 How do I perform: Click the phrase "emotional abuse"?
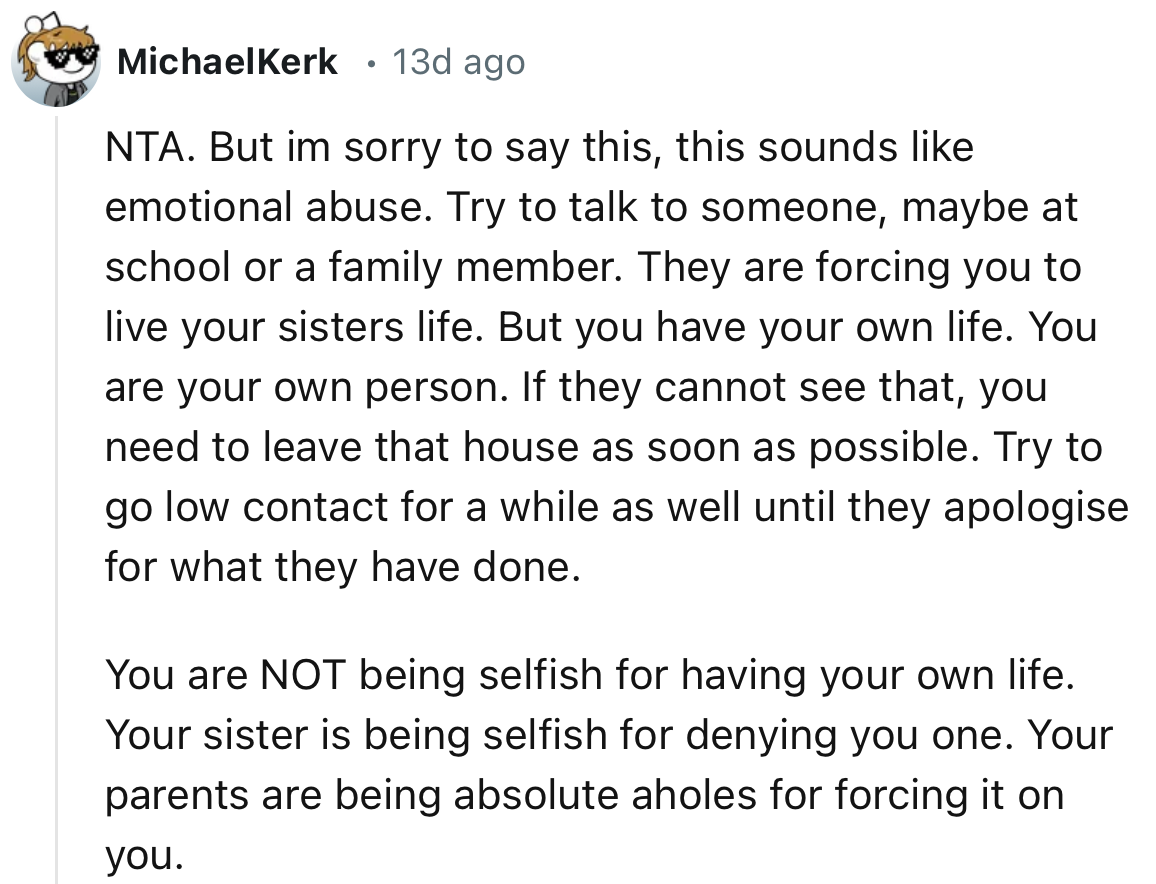coord(268,208)
